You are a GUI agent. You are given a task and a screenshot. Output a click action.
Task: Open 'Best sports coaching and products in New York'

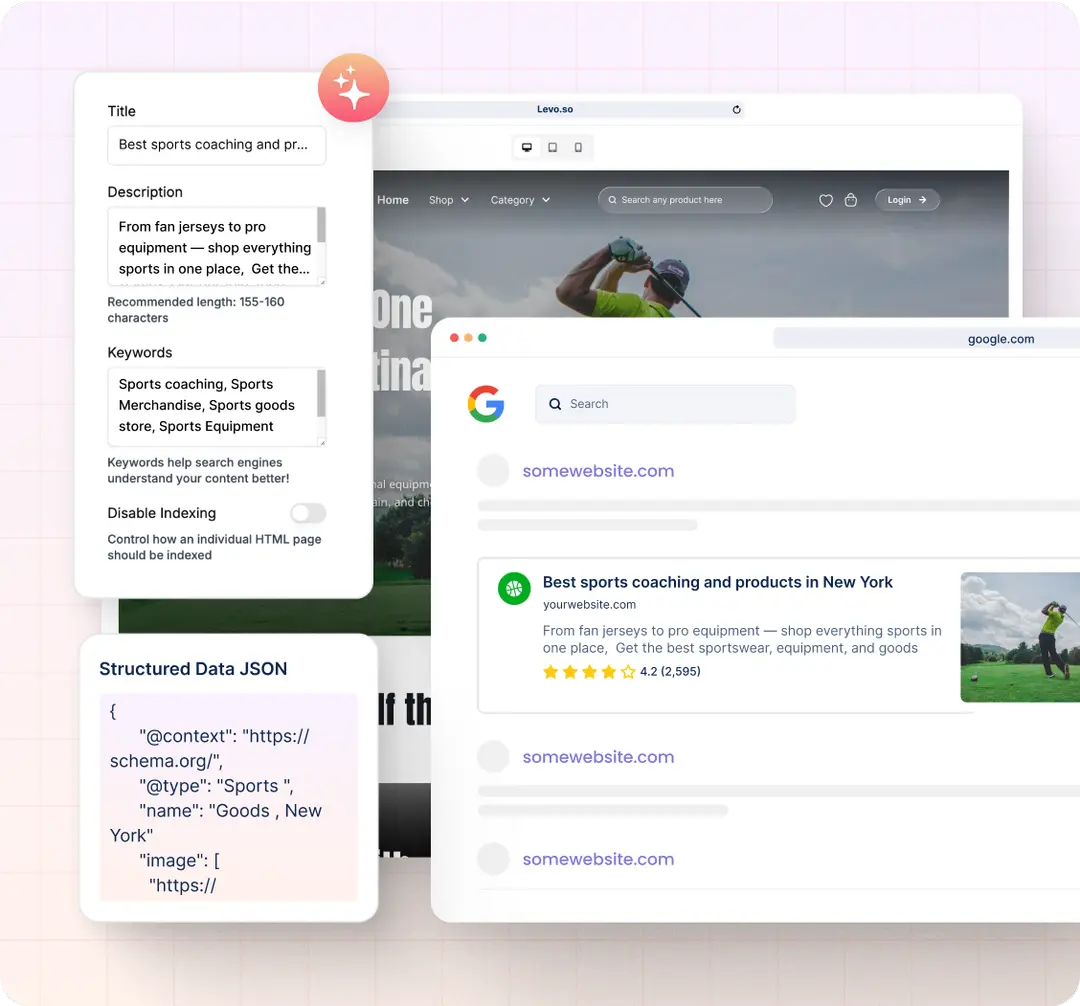click(717, 583)
